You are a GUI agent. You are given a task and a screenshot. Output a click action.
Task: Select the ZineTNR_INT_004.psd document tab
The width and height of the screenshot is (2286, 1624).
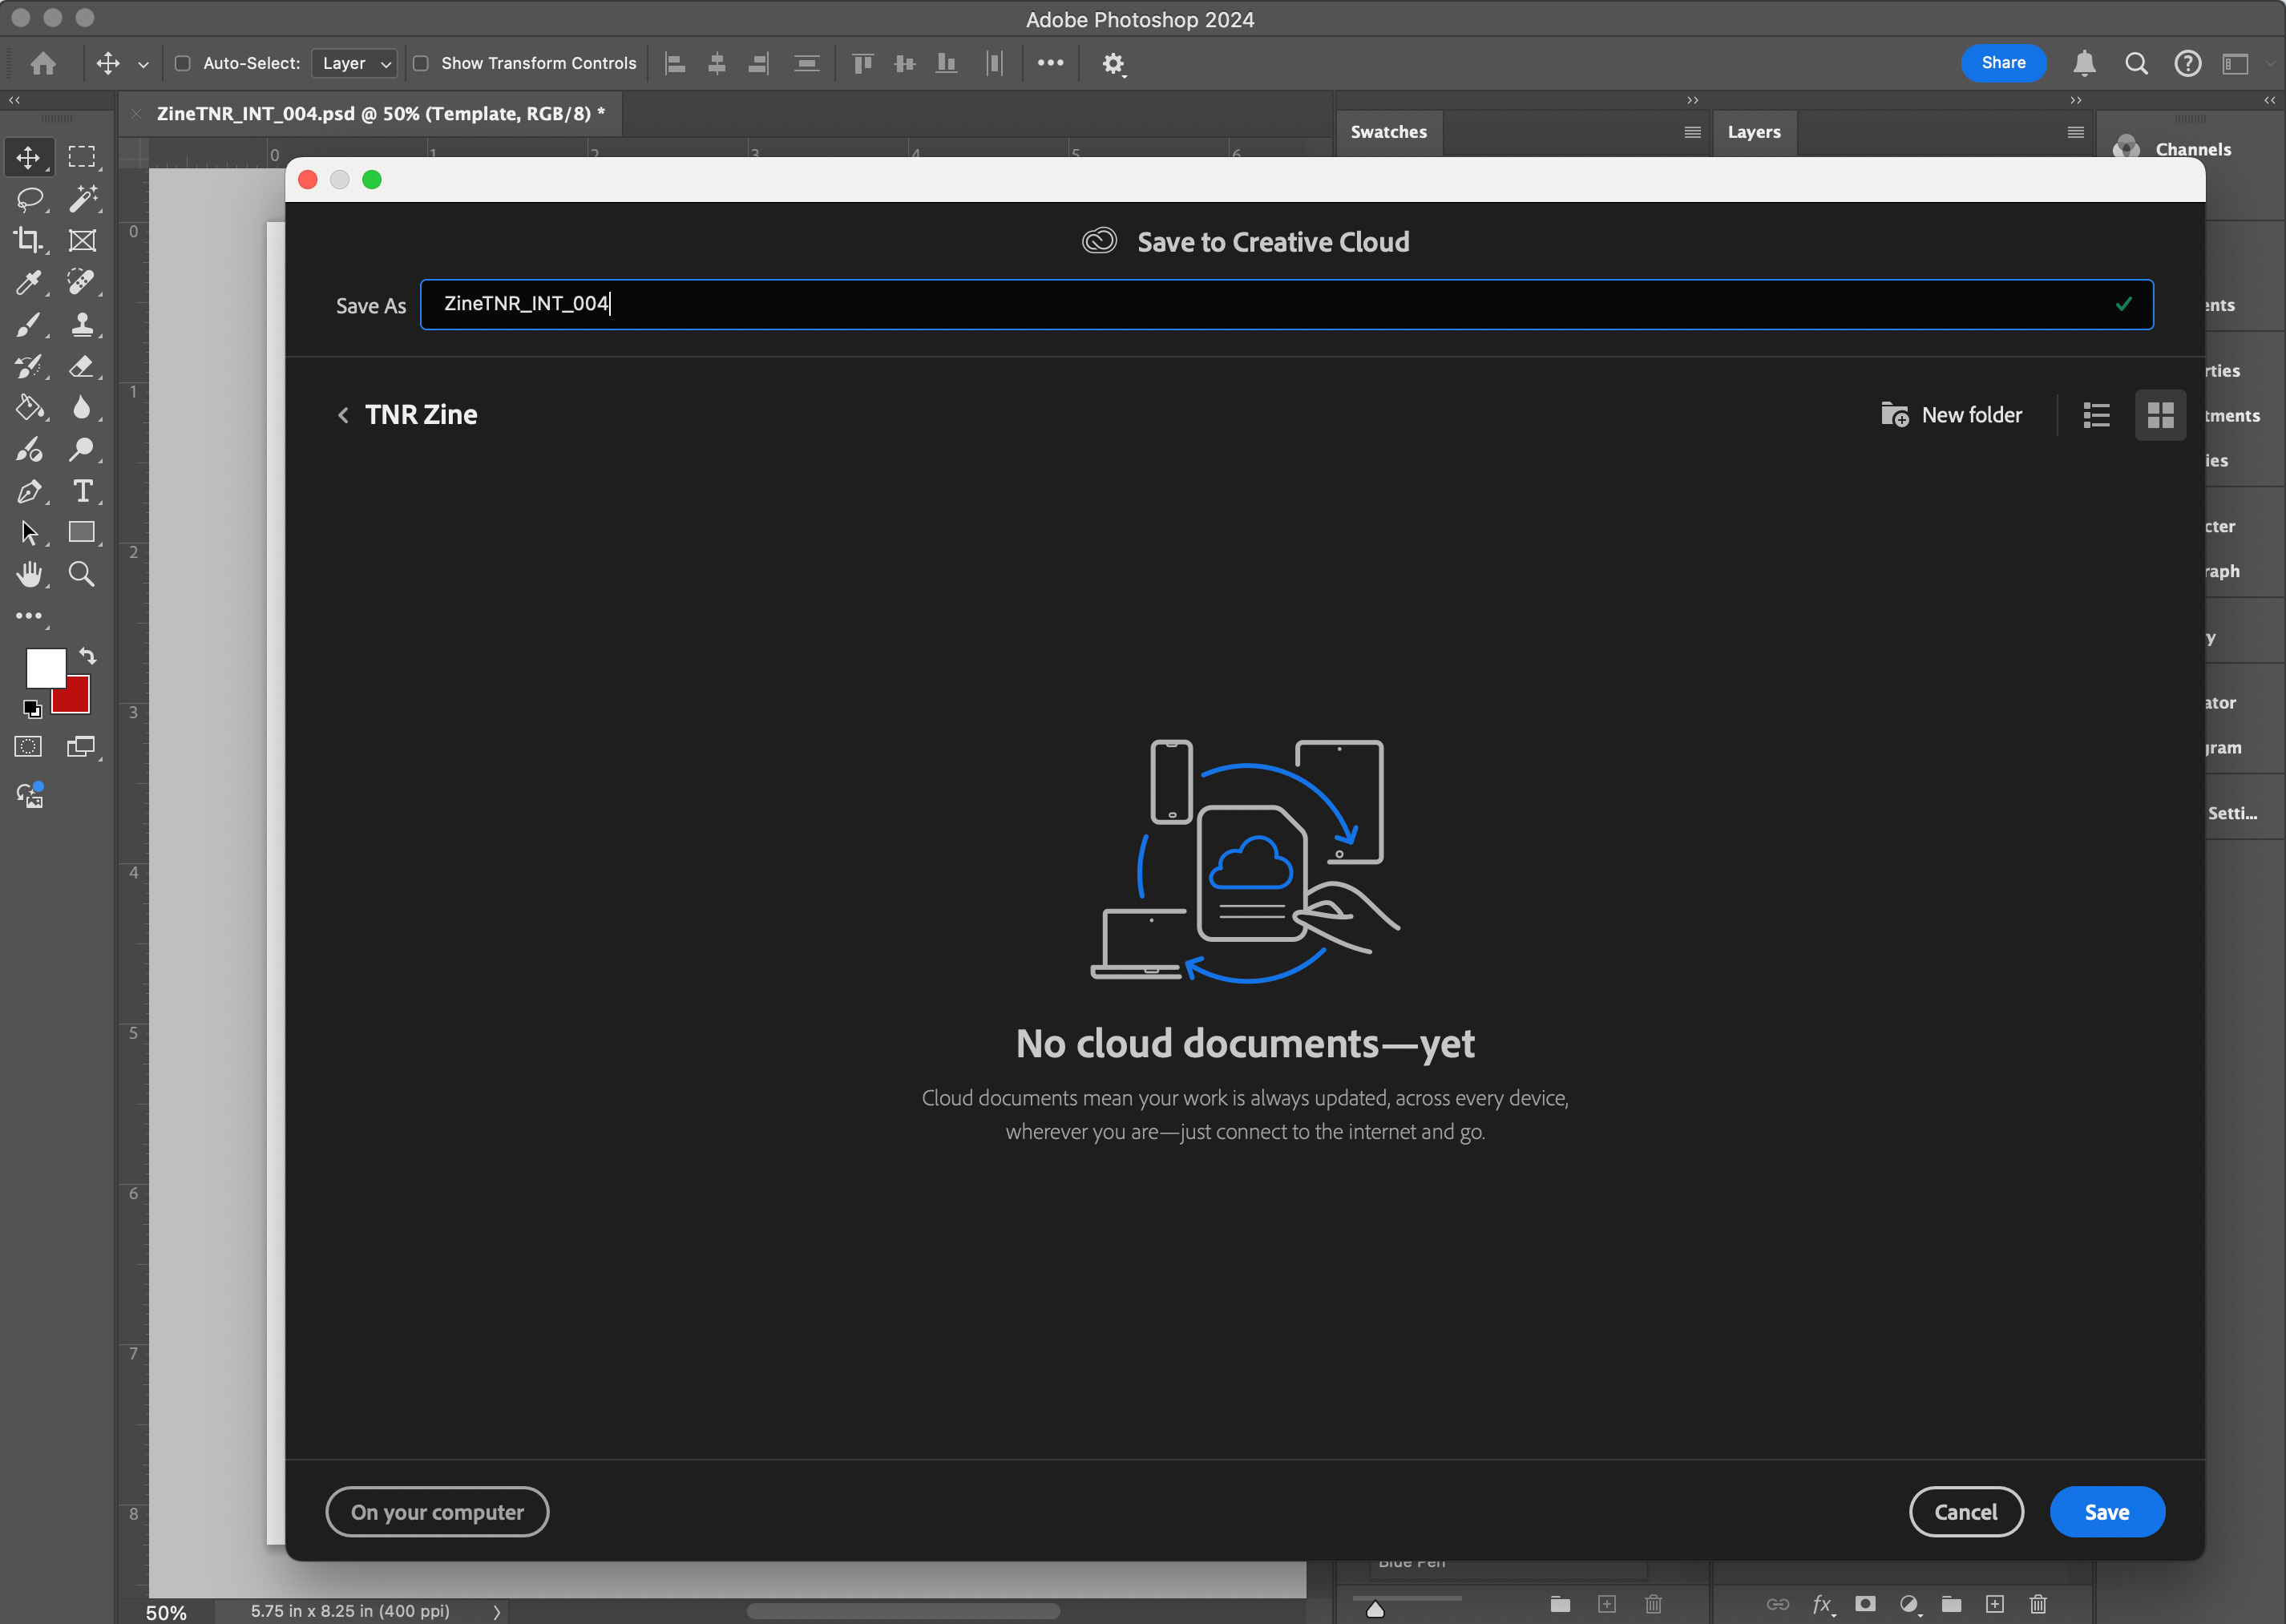coord(380,114)
